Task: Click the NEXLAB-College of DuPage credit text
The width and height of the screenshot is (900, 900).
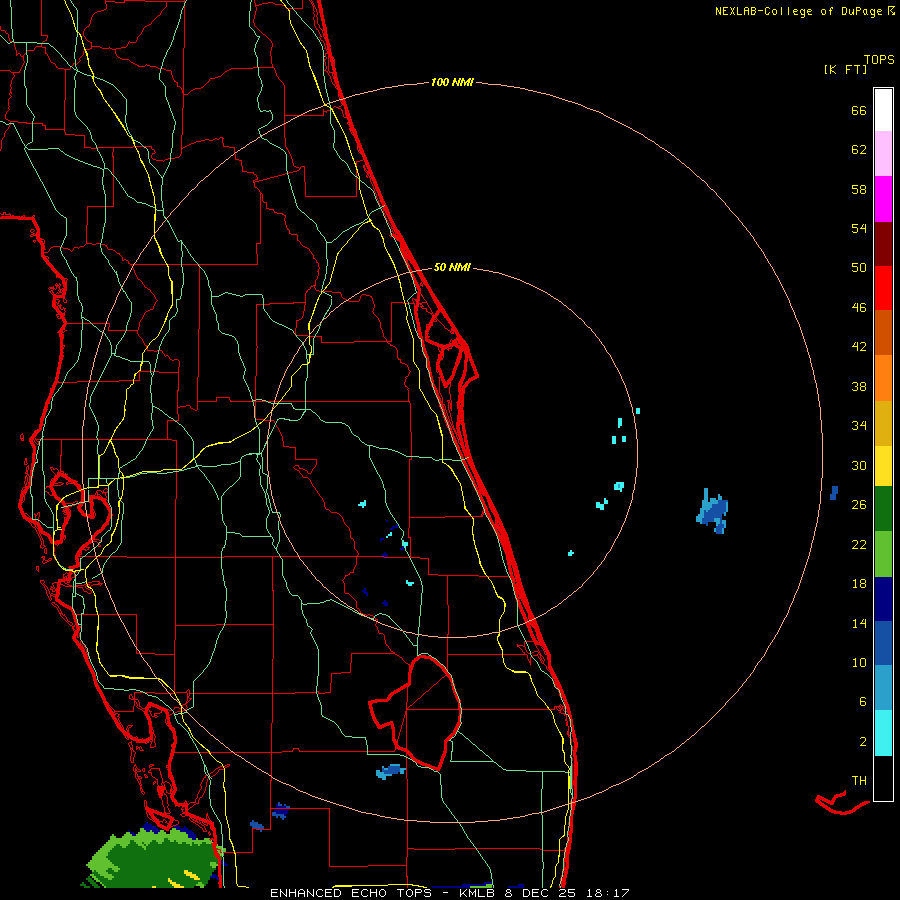Action: coord(805,11)
